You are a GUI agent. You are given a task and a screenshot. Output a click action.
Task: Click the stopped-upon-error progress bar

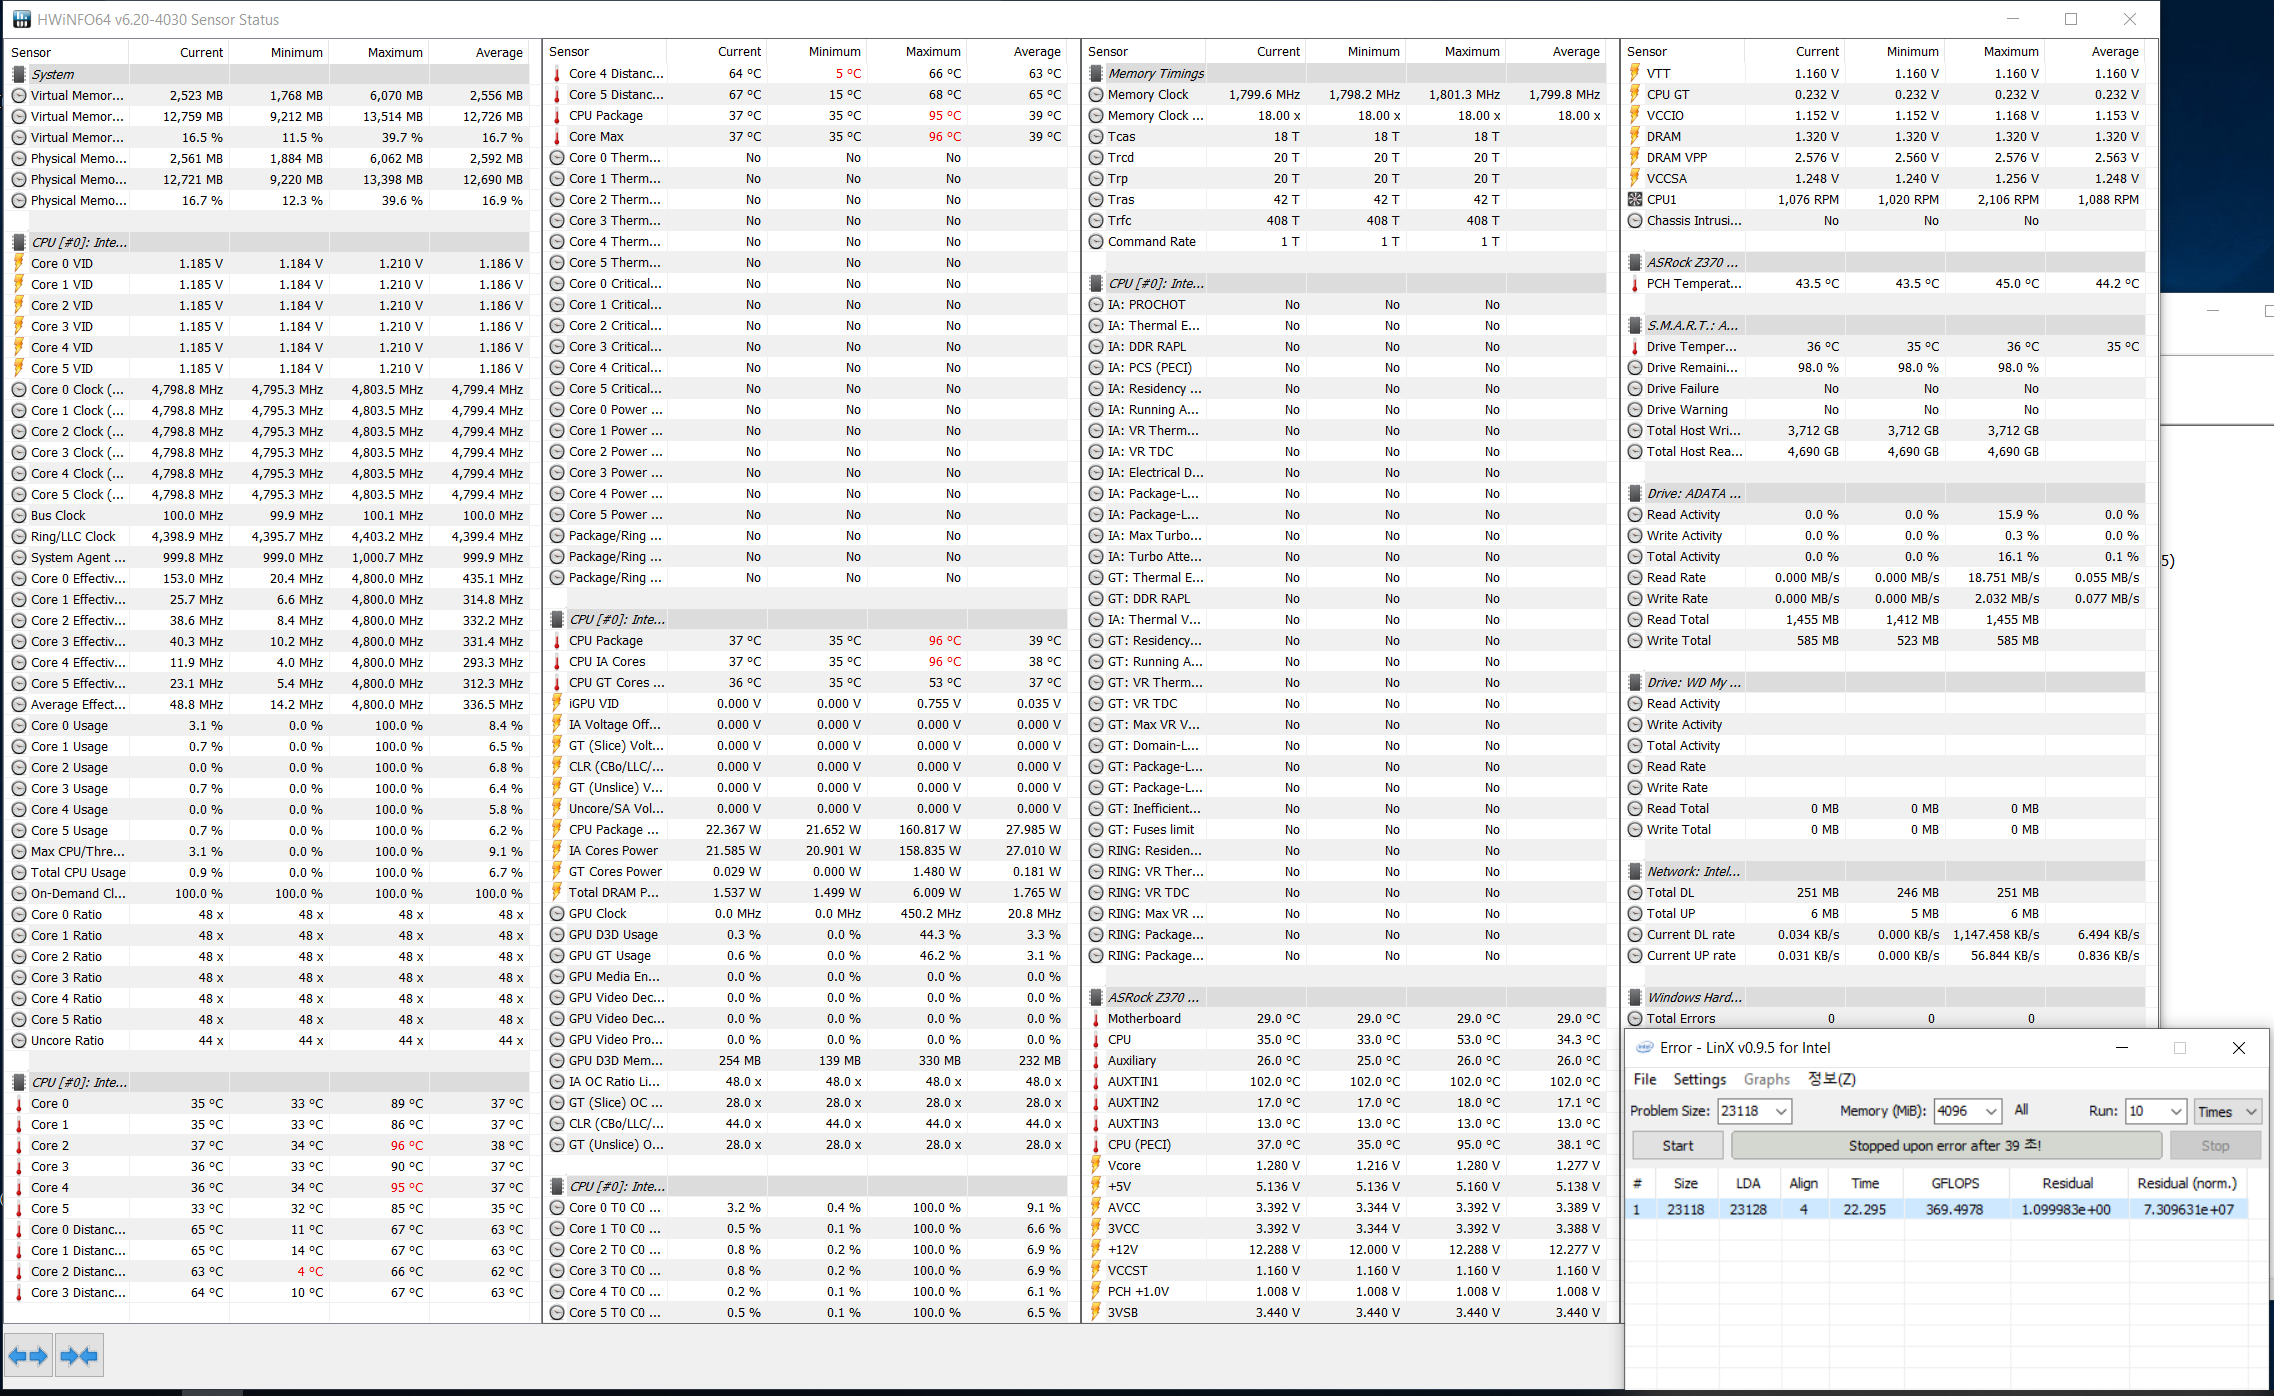[x=1945, y=1146]
